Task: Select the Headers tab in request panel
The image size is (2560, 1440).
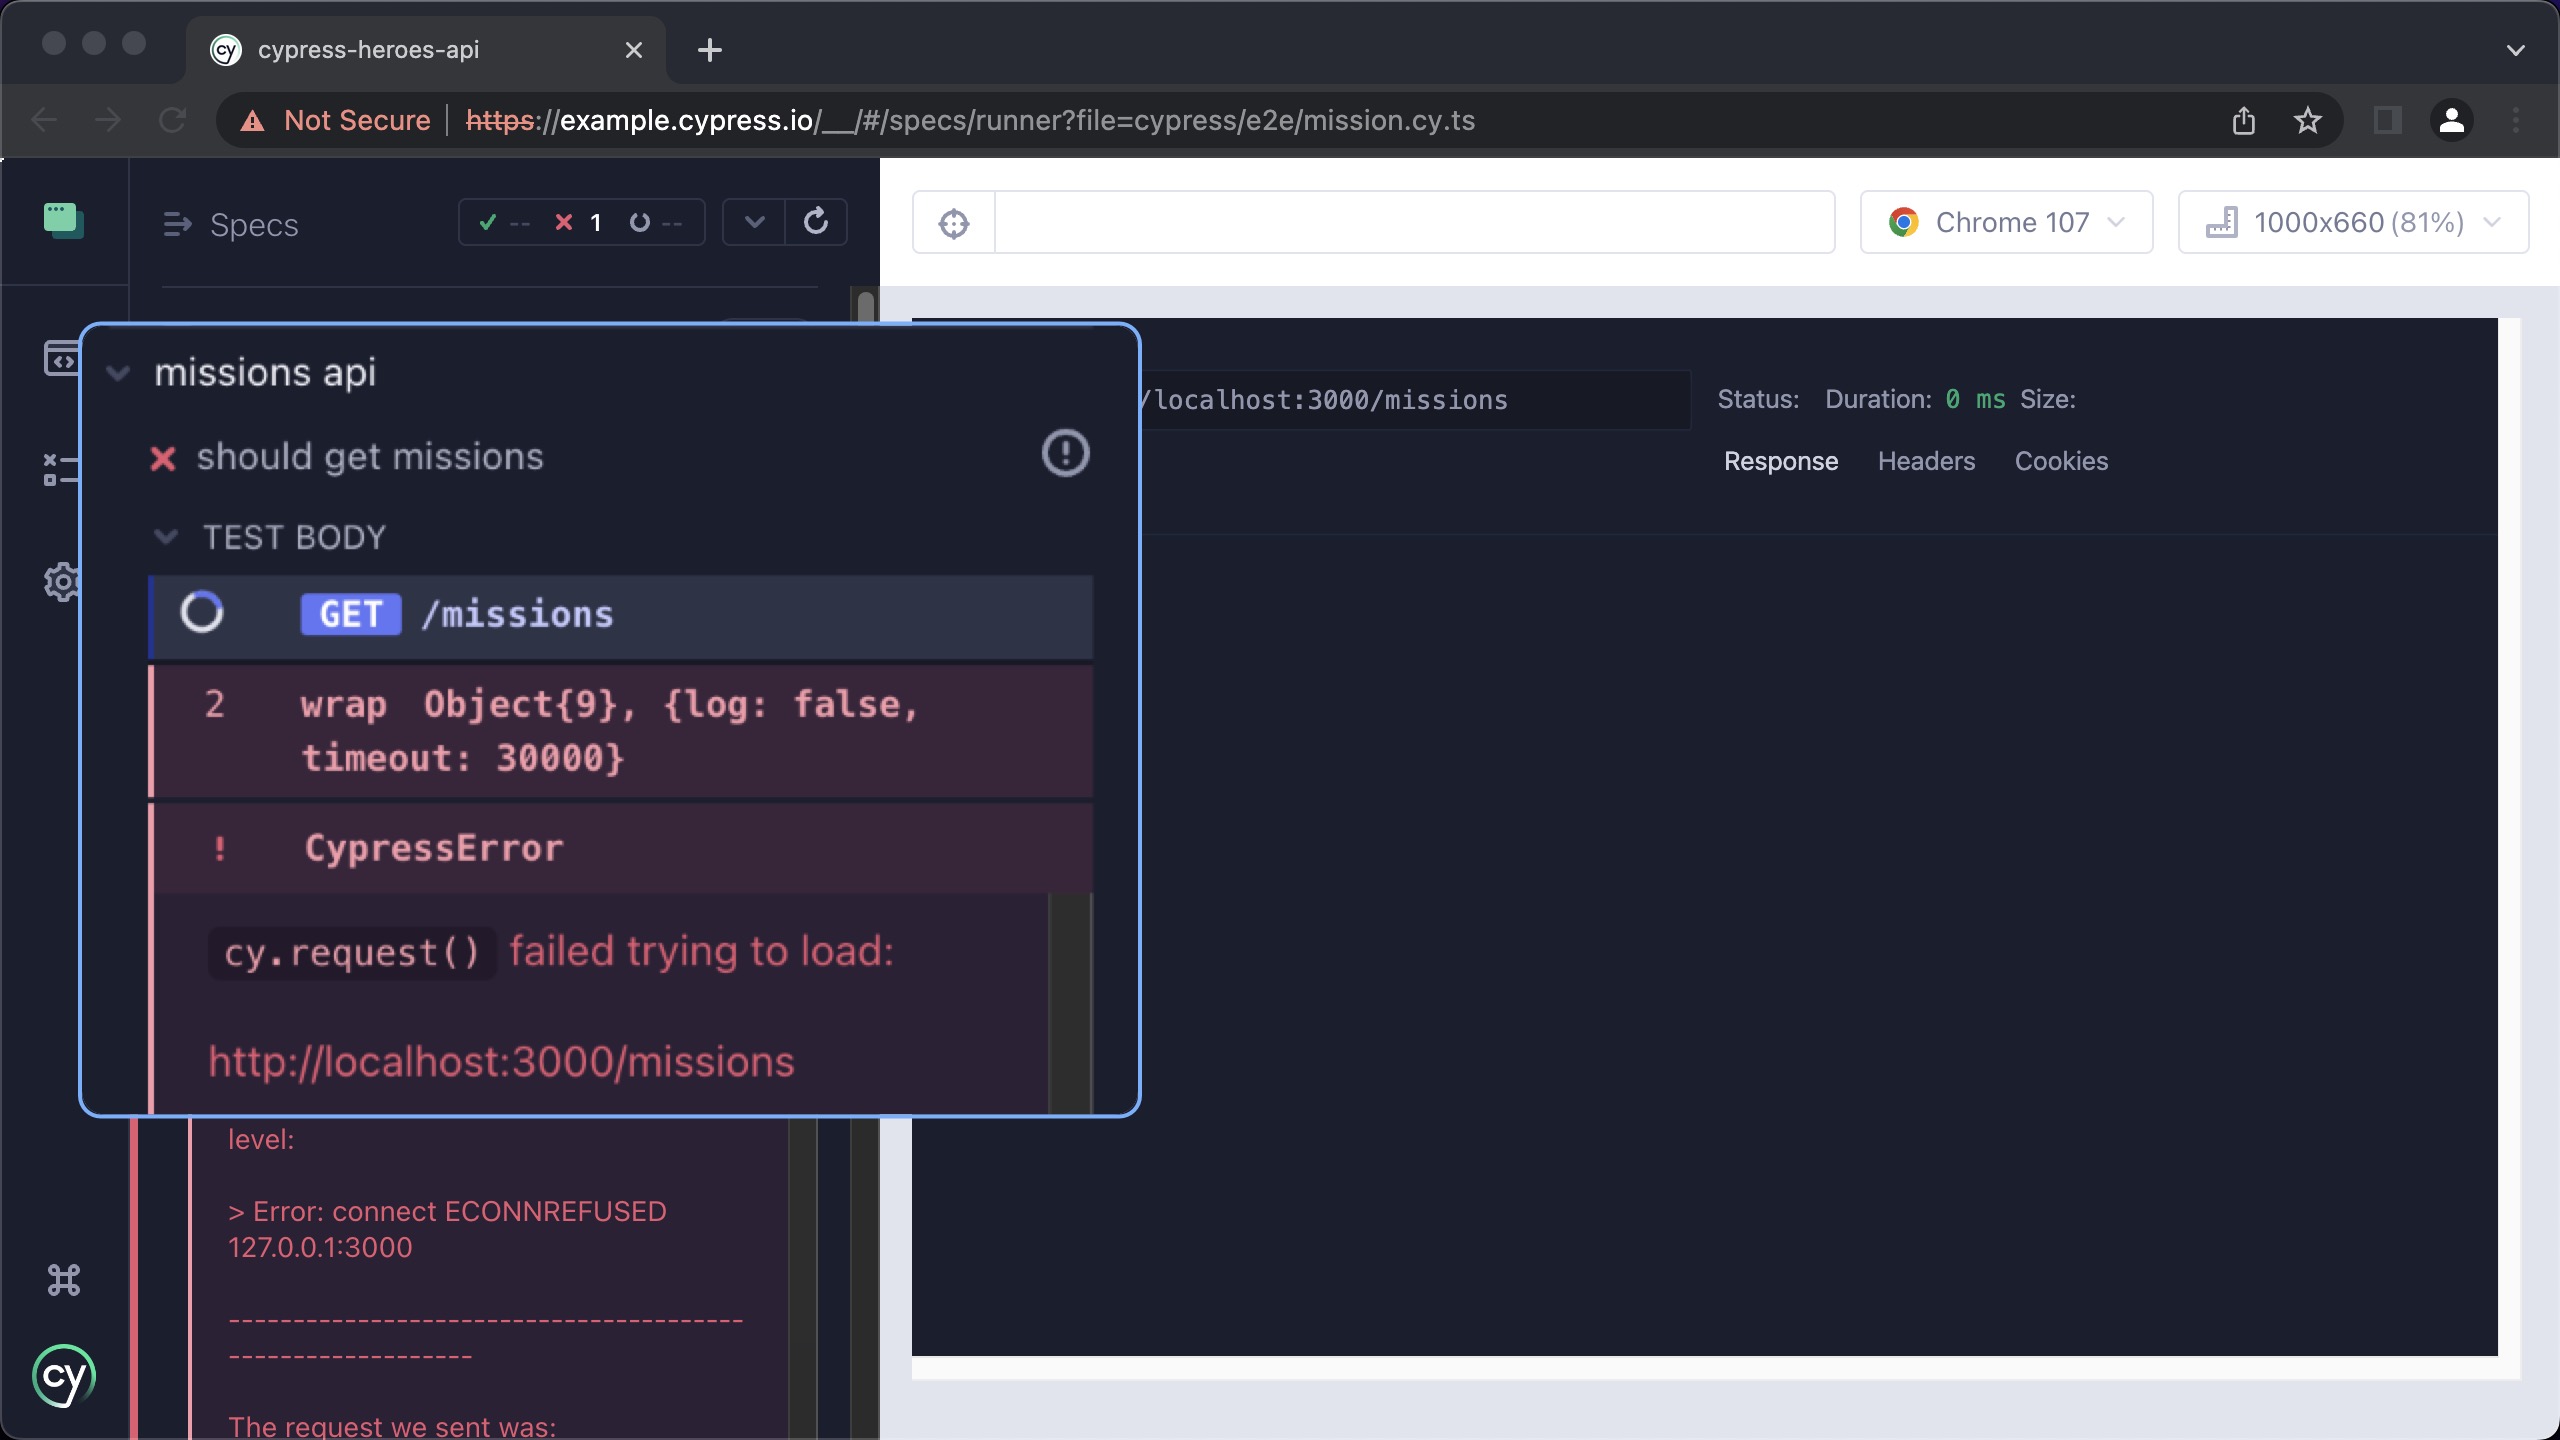Action: pos(1925,461)
